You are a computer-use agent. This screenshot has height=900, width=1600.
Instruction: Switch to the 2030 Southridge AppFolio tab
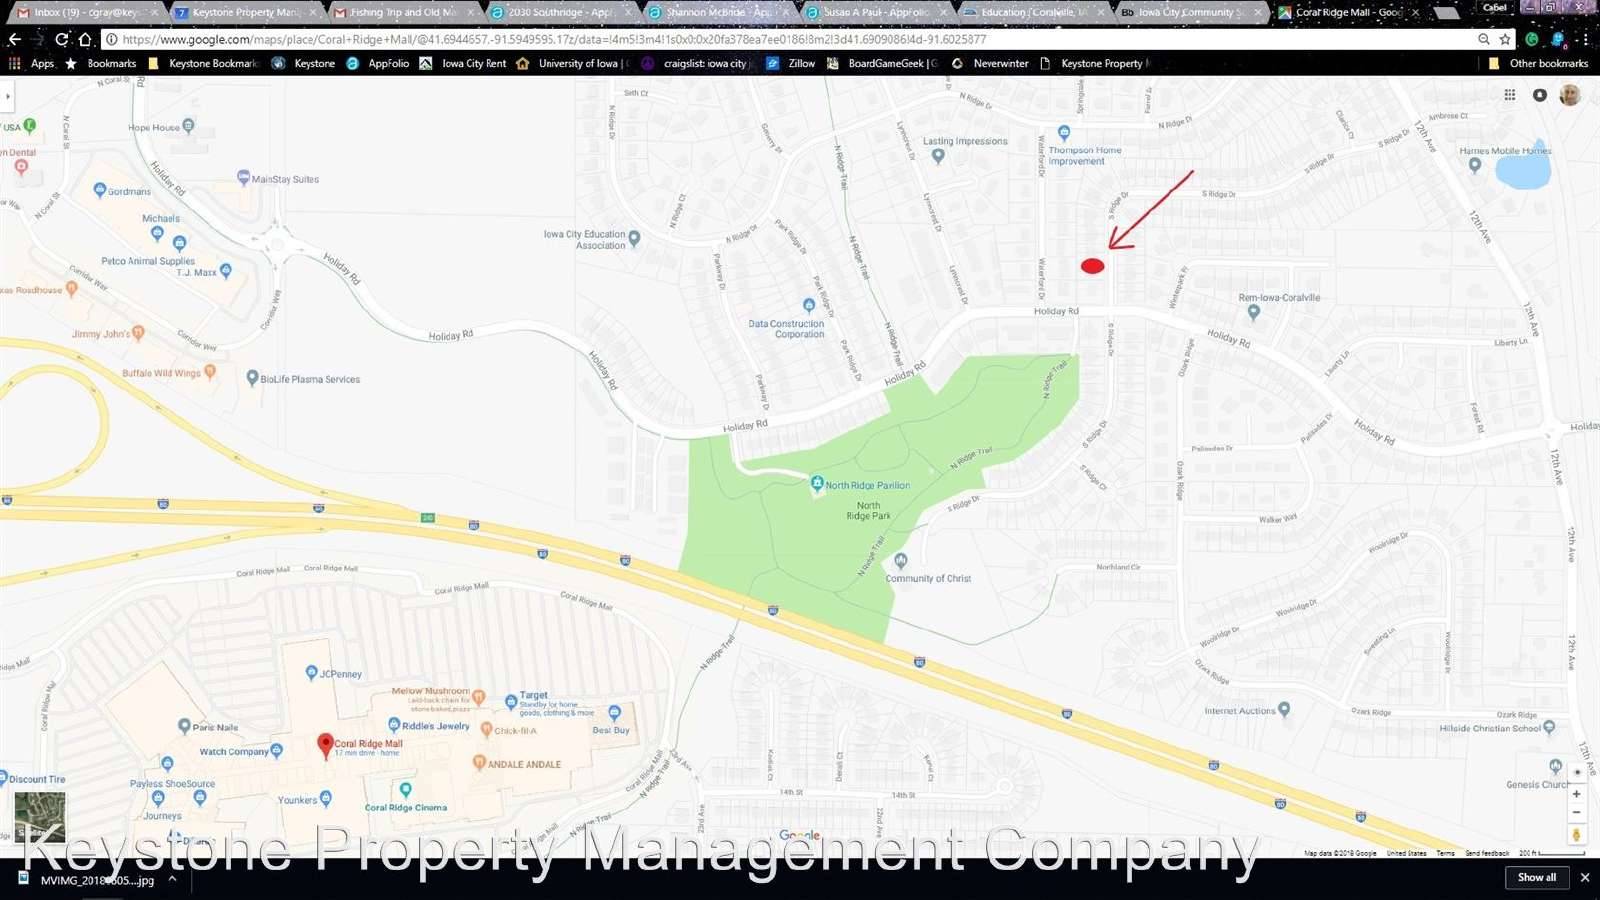560,13
